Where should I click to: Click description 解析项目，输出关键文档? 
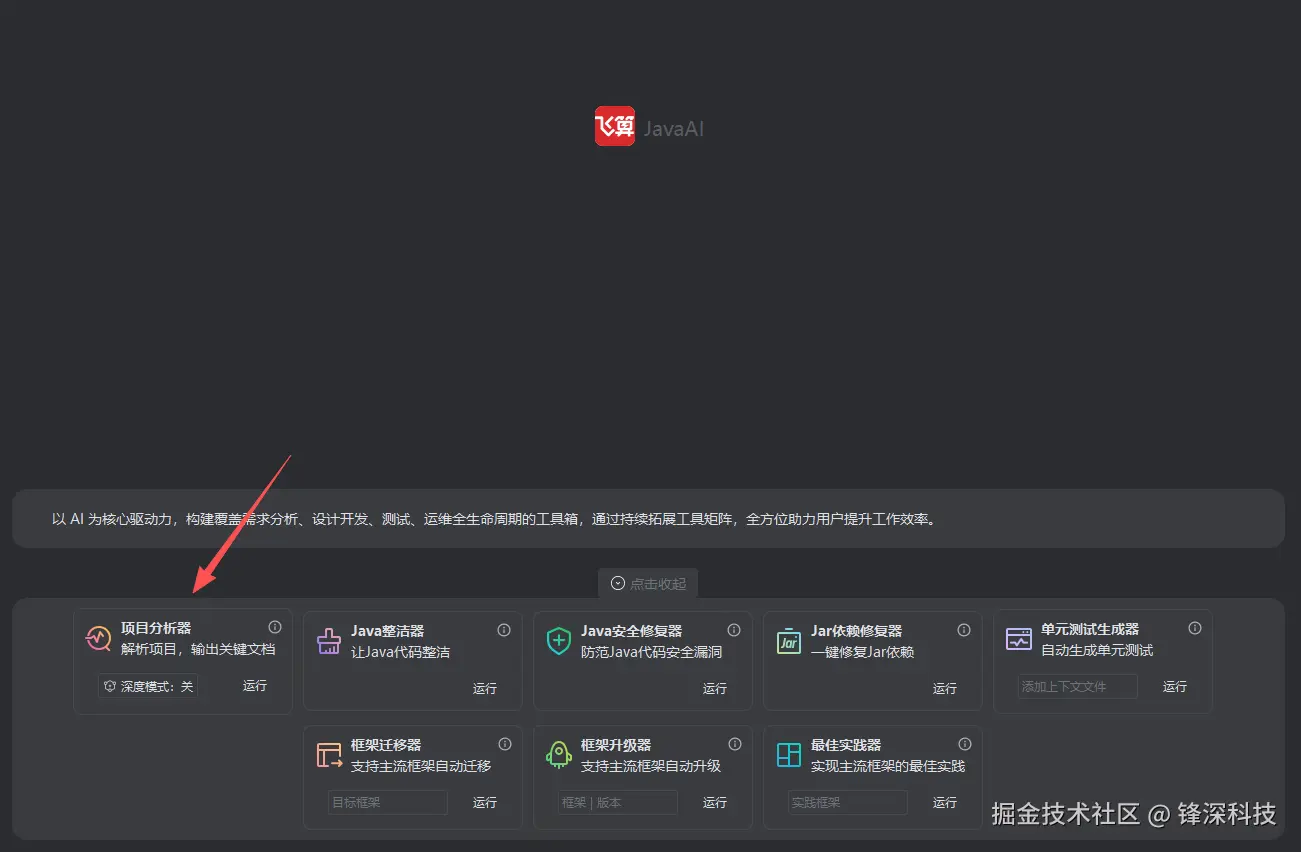pyautogui.click(x=198, y=649)
